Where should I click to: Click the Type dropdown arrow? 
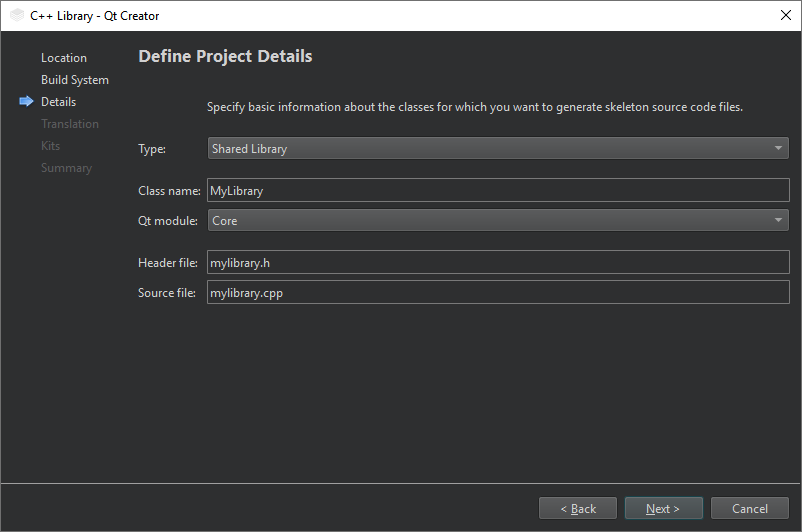[778, 149]
